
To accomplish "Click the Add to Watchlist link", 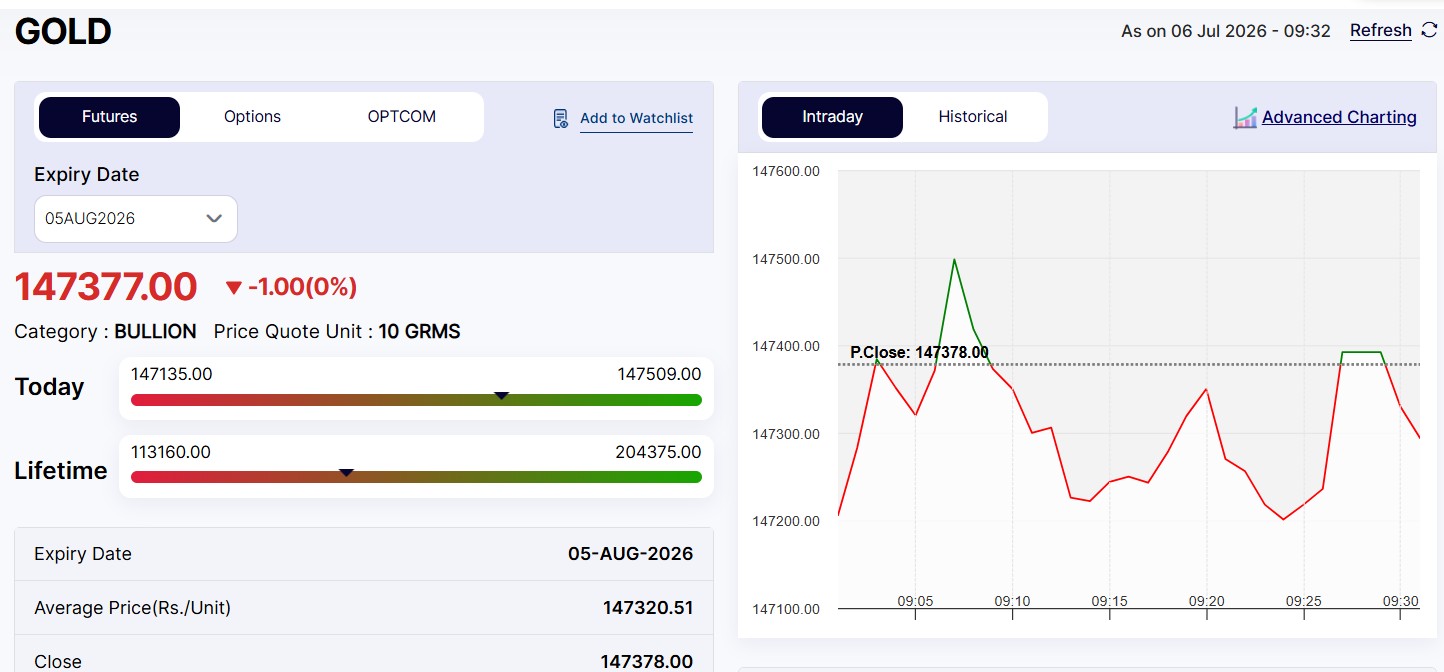I will [x=636, y=118].
